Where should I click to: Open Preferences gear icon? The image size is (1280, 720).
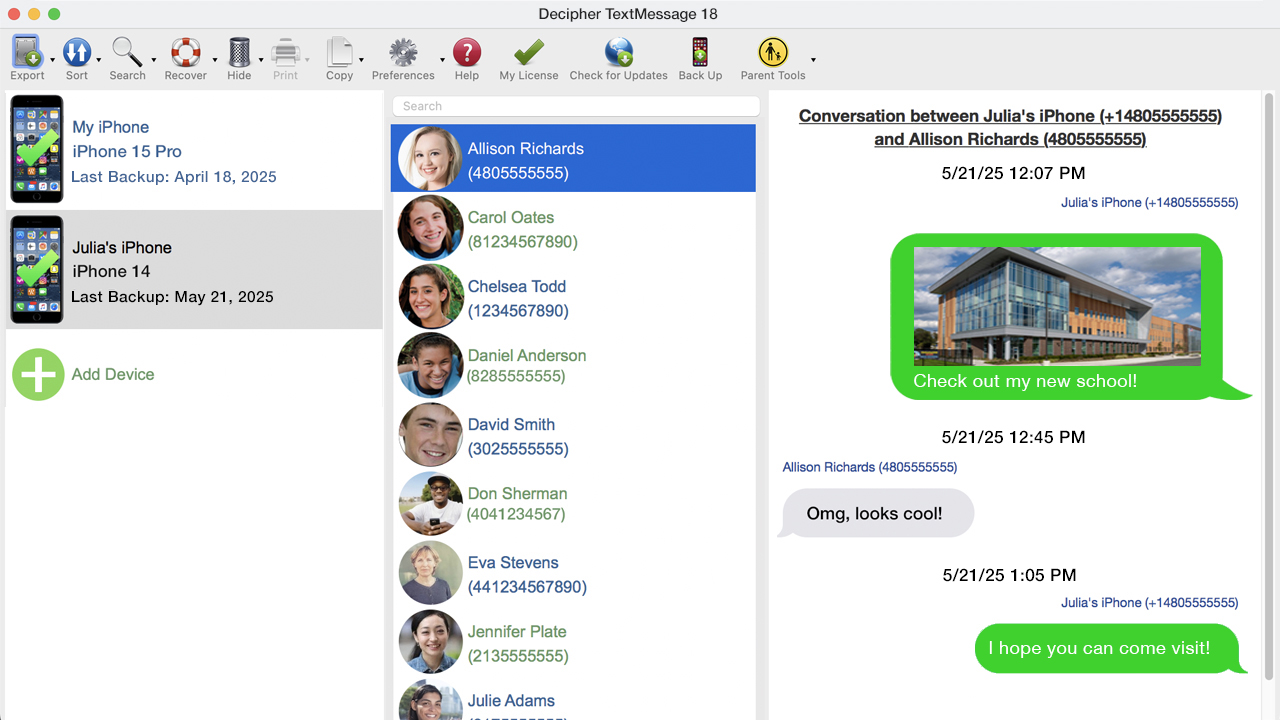[x=403, y=52]
